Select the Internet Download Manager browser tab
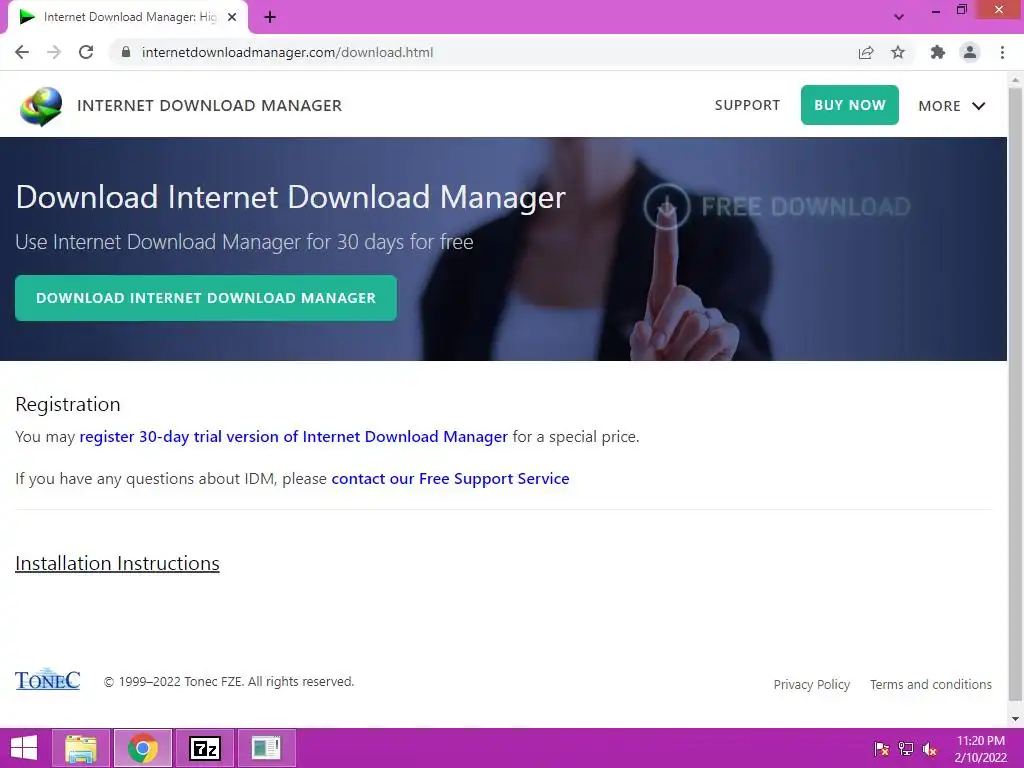 coord(128,18)
